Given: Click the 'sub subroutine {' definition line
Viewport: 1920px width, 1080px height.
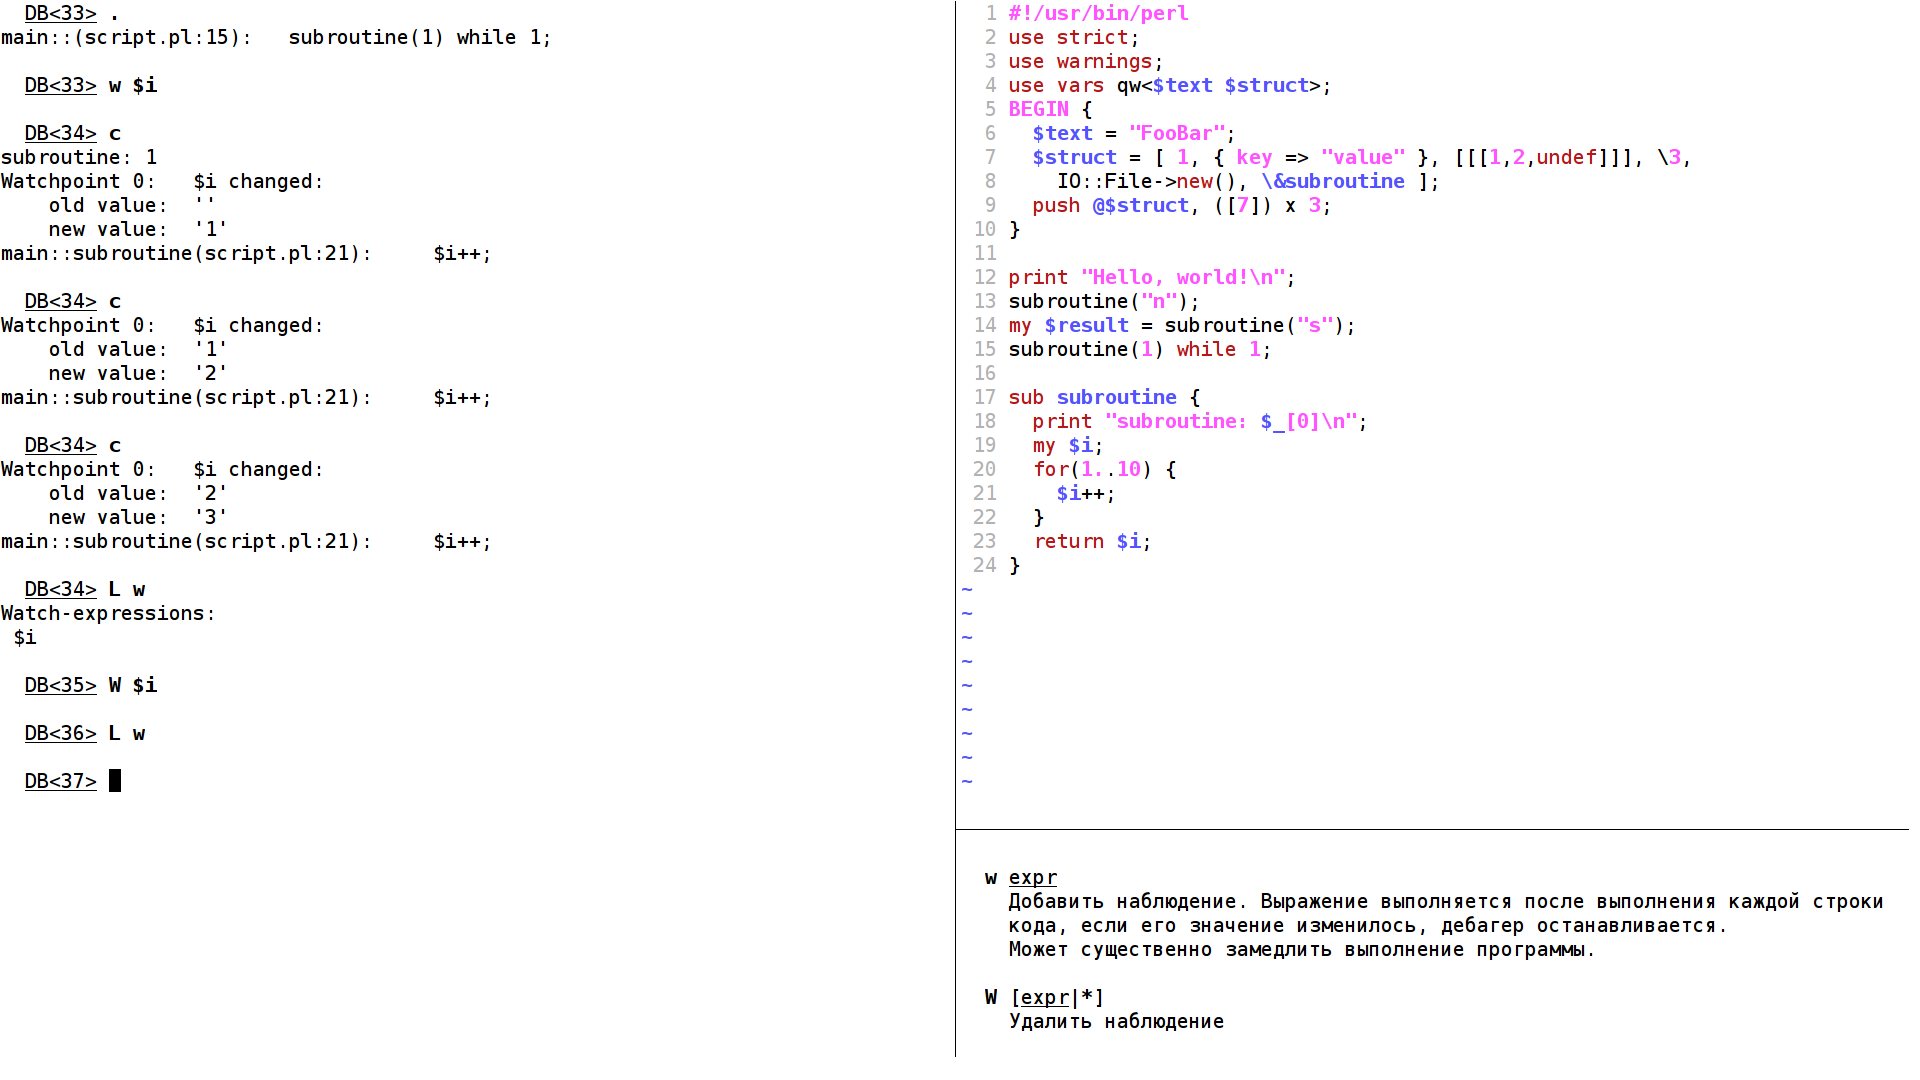Looking at the screenshot, I should (1104, 397).
